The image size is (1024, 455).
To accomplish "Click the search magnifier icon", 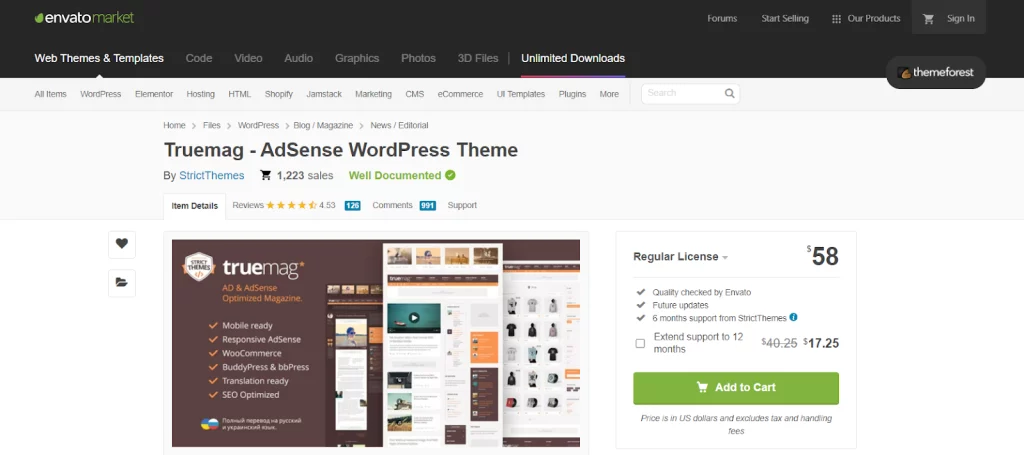I will coord(729,93).
